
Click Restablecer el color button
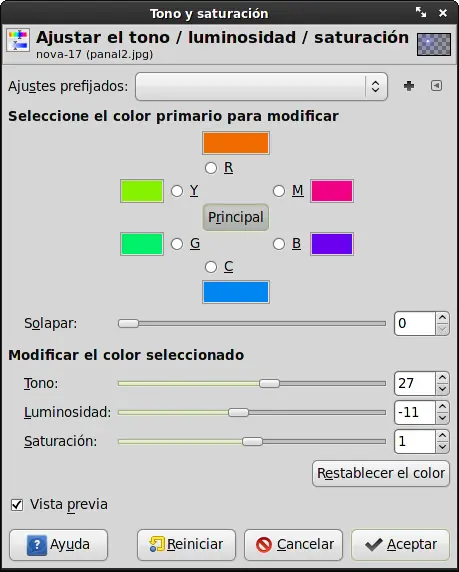[381, 473]
